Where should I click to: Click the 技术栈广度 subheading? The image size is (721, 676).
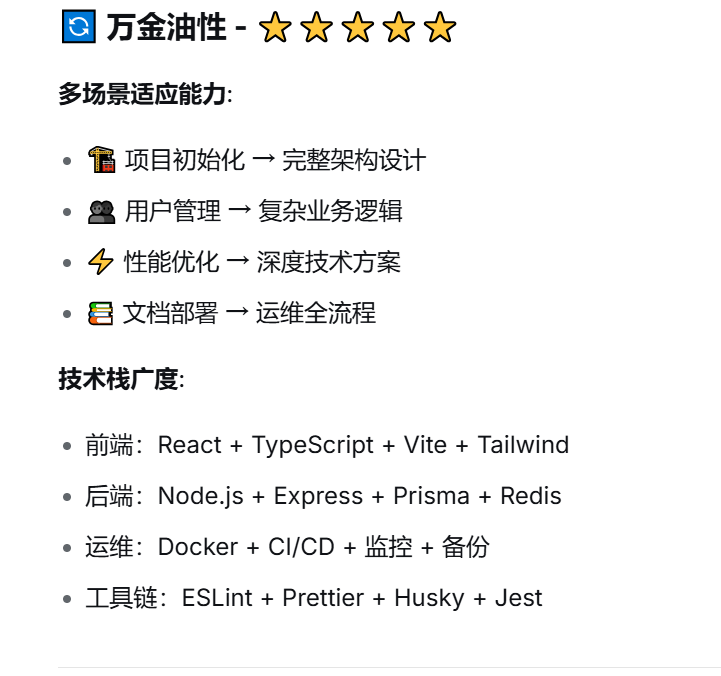tap(118, 380)
